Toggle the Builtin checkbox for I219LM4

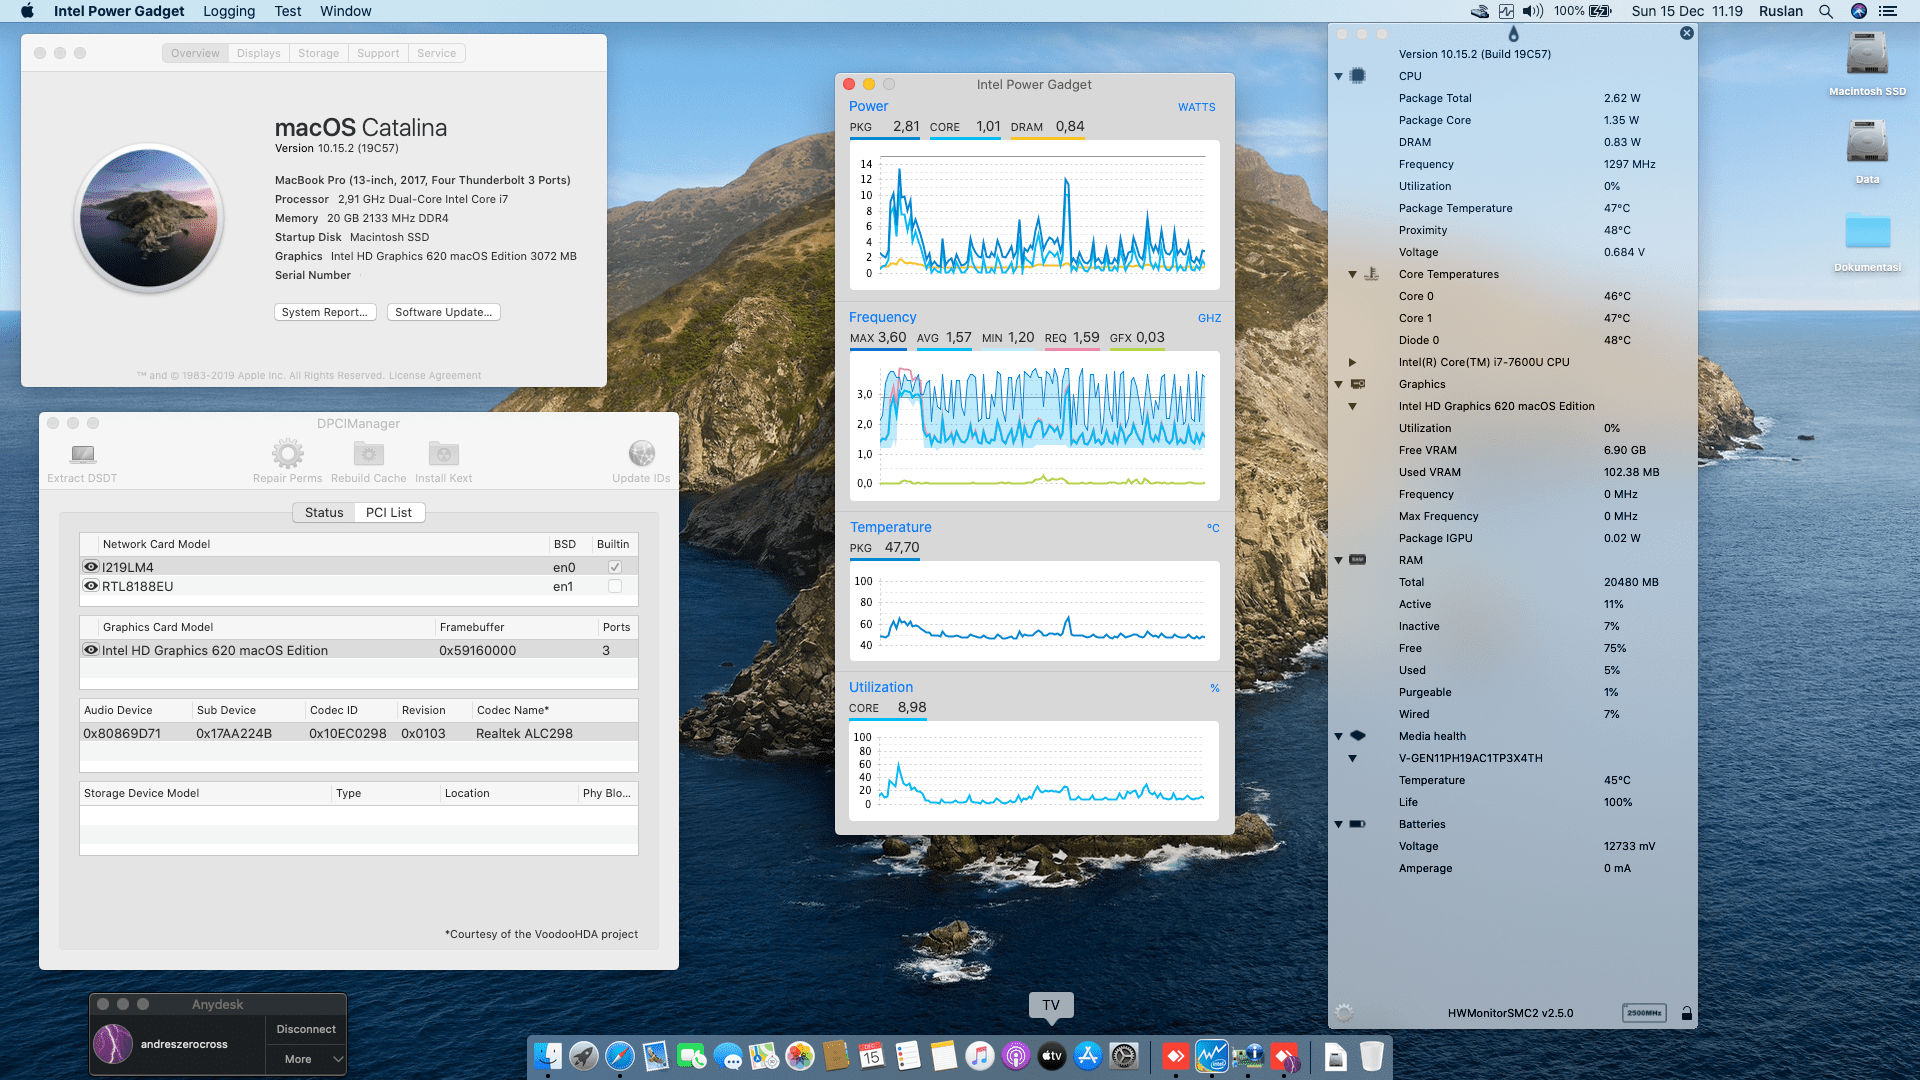[x=613, y=566]
